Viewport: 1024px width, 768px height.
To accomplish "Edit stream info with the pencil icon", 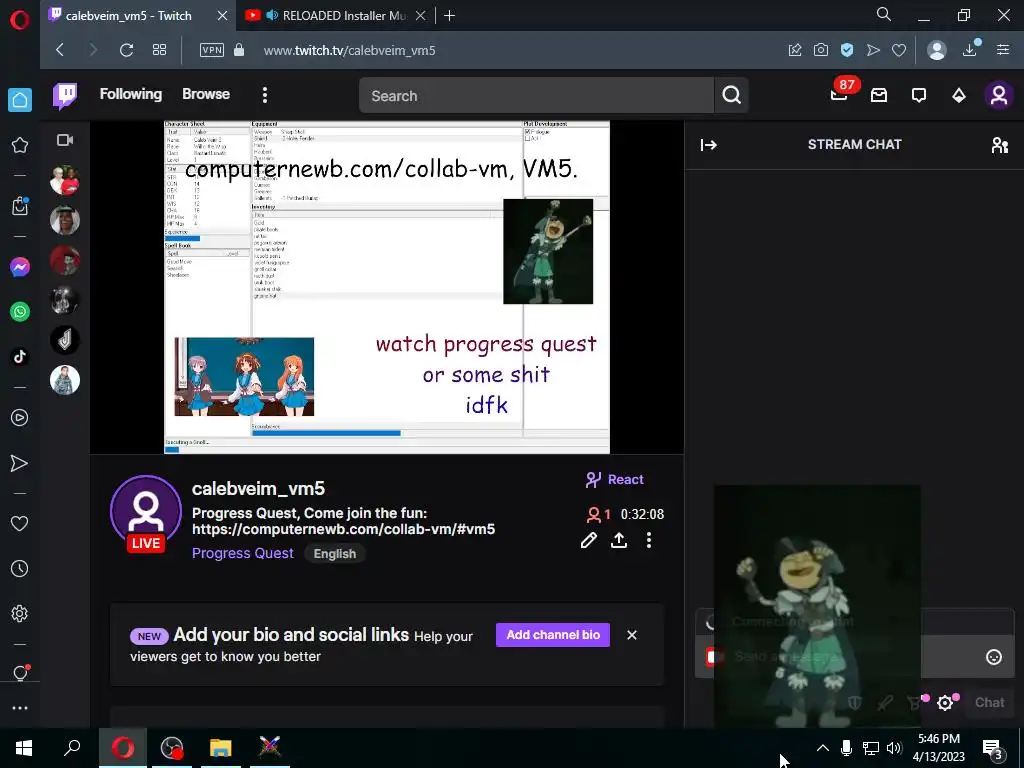I will [x=588, y=540].
